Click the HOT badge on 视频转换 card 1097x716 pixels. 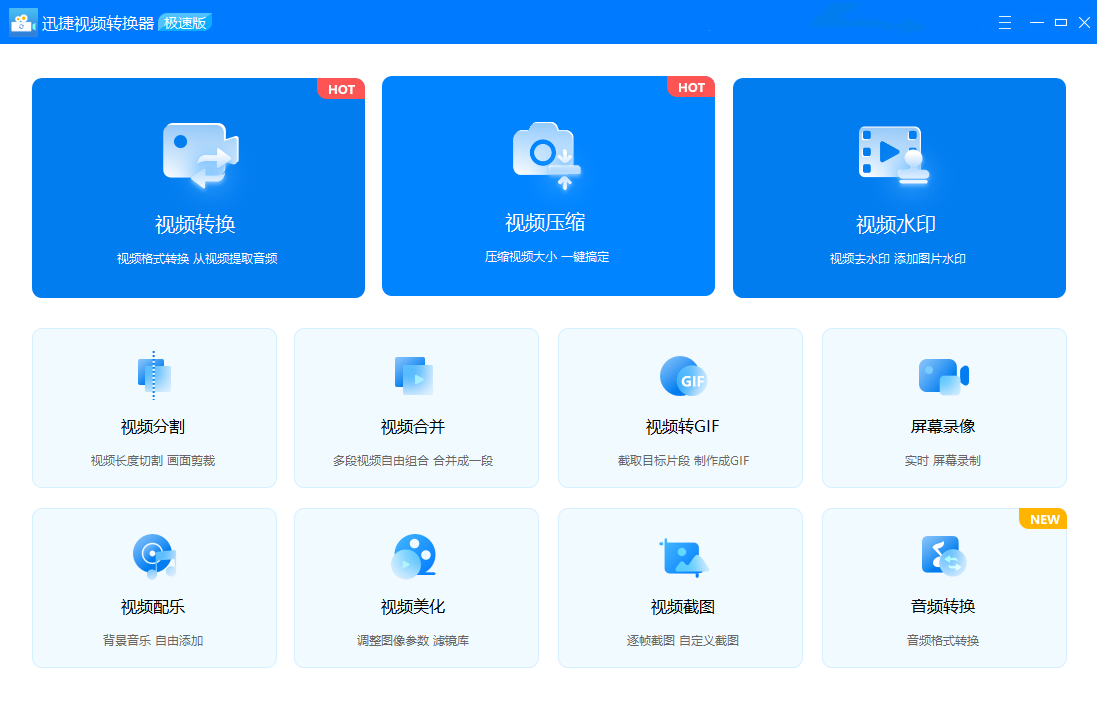pyautogui.click(x=341, y=89)
